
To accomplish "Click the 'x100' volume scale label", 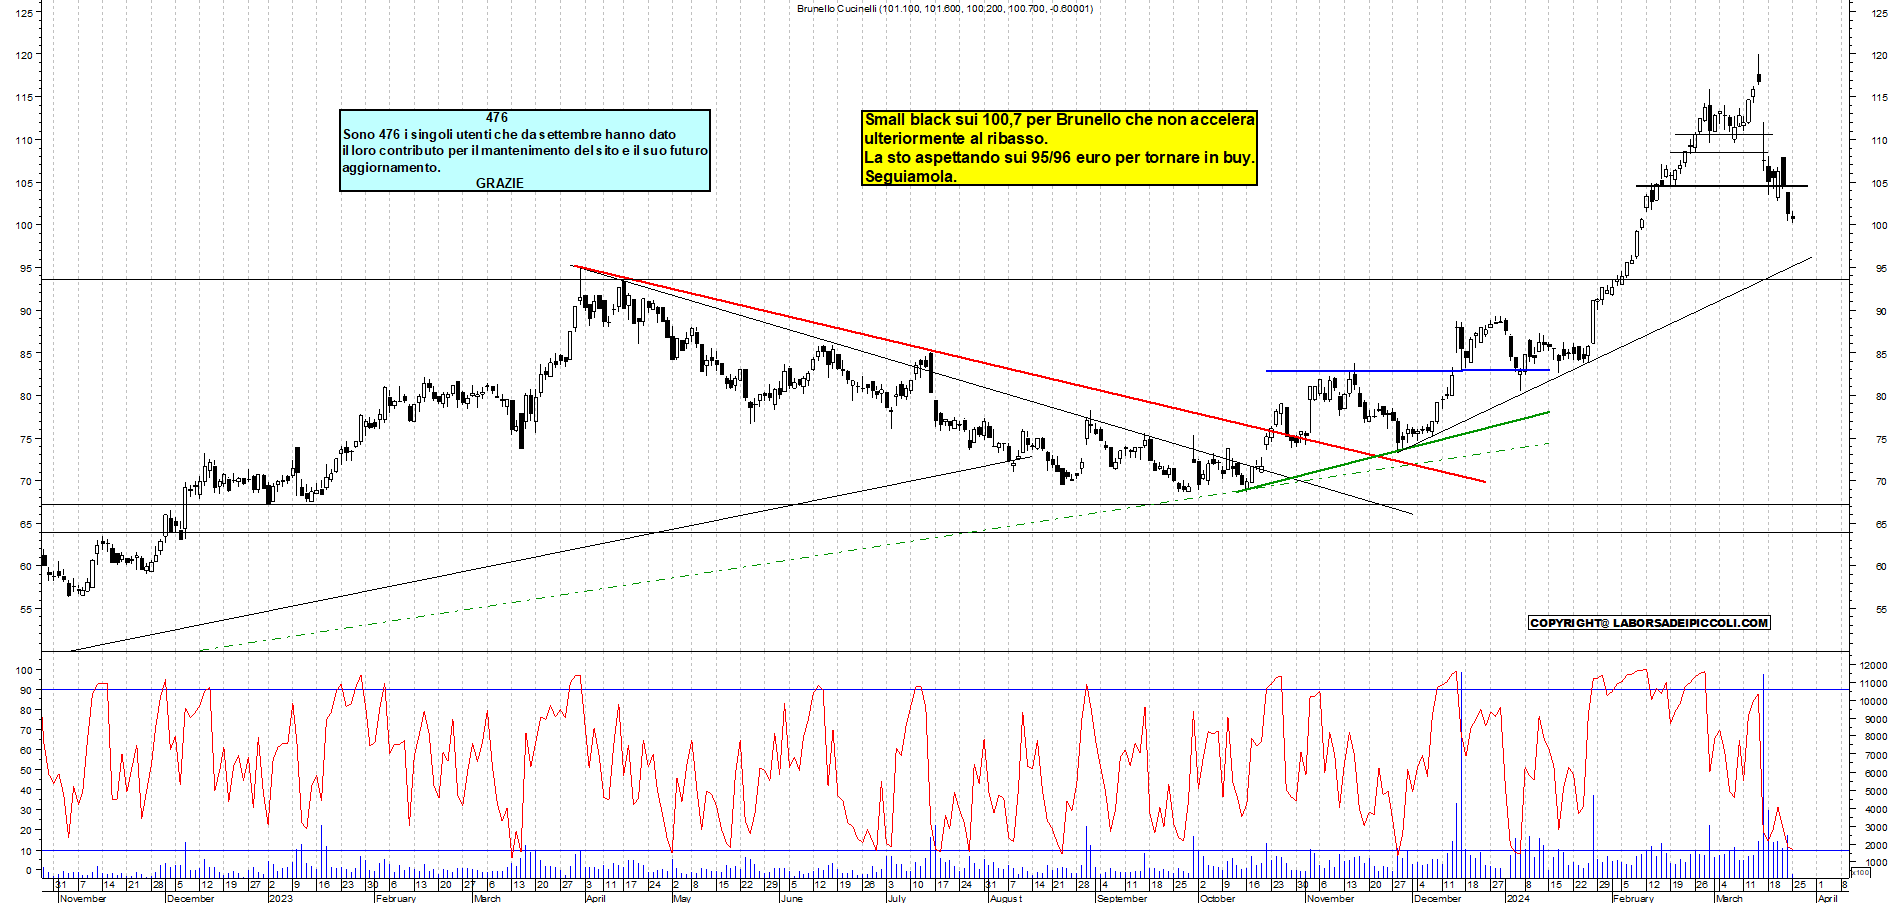I will [x=1860, y=873].
